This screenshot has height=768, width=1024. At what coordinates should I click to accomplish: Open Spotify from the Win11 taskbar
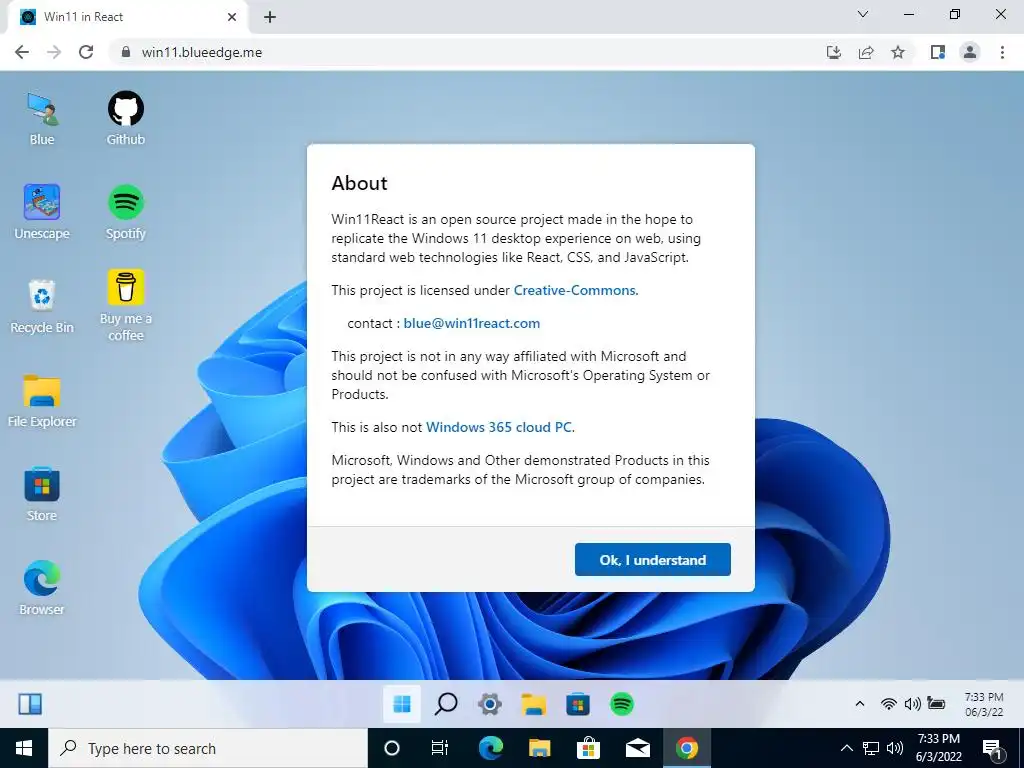[x=622, y=704]
